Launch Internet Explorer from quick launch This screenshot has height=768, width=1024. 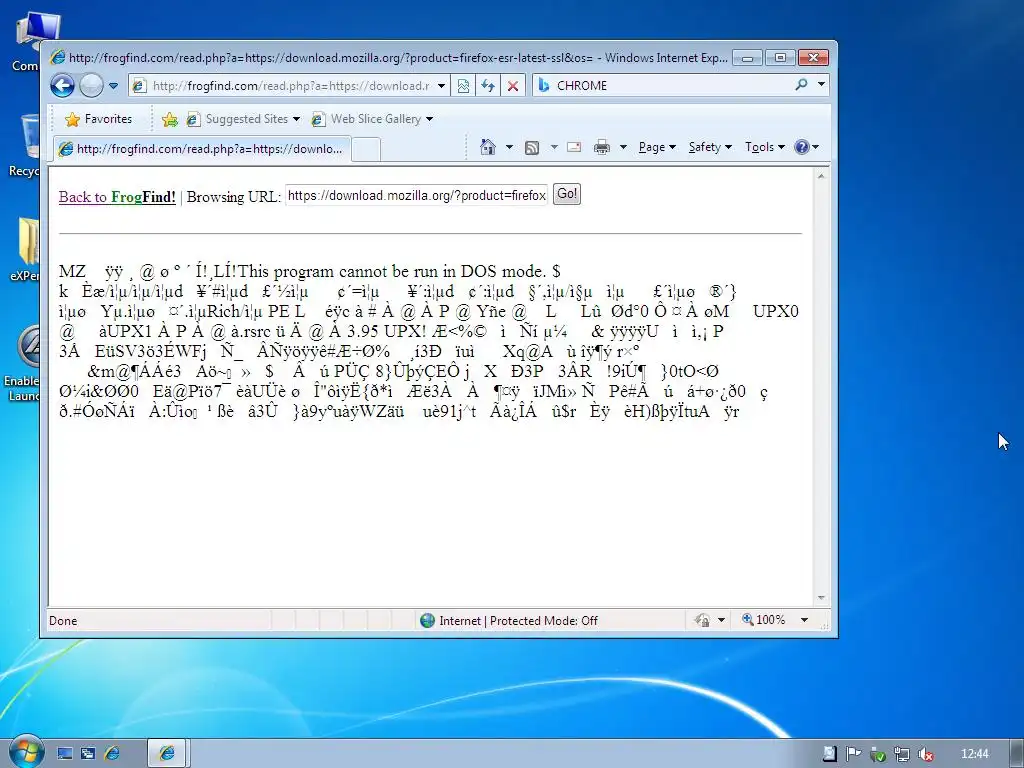pyautogui.click(x=112, y=754)
